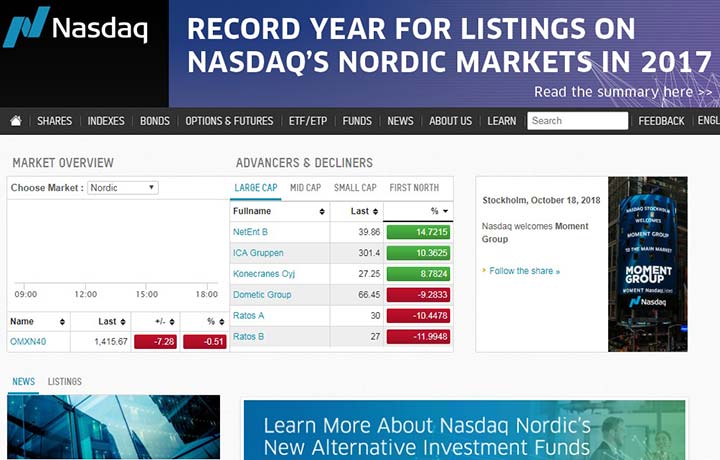
Task: Open the Ratos A share link
Action: click(248, 315)
